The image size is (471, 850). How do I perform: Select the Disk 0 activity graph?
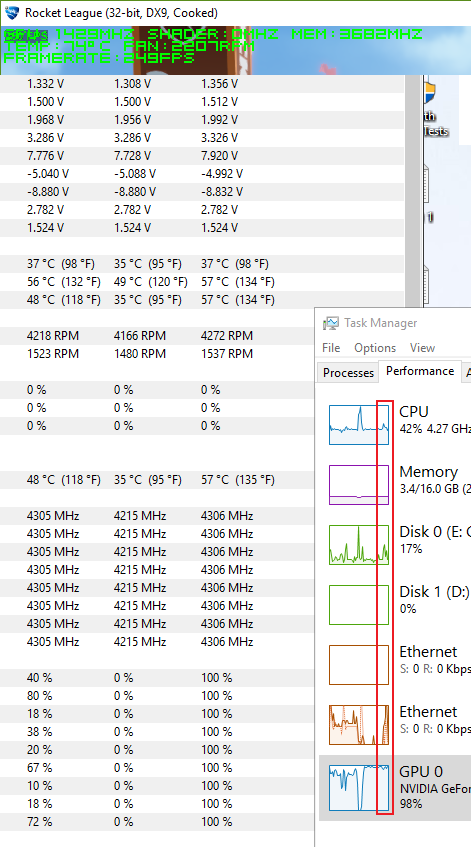(x=359, y=545)
